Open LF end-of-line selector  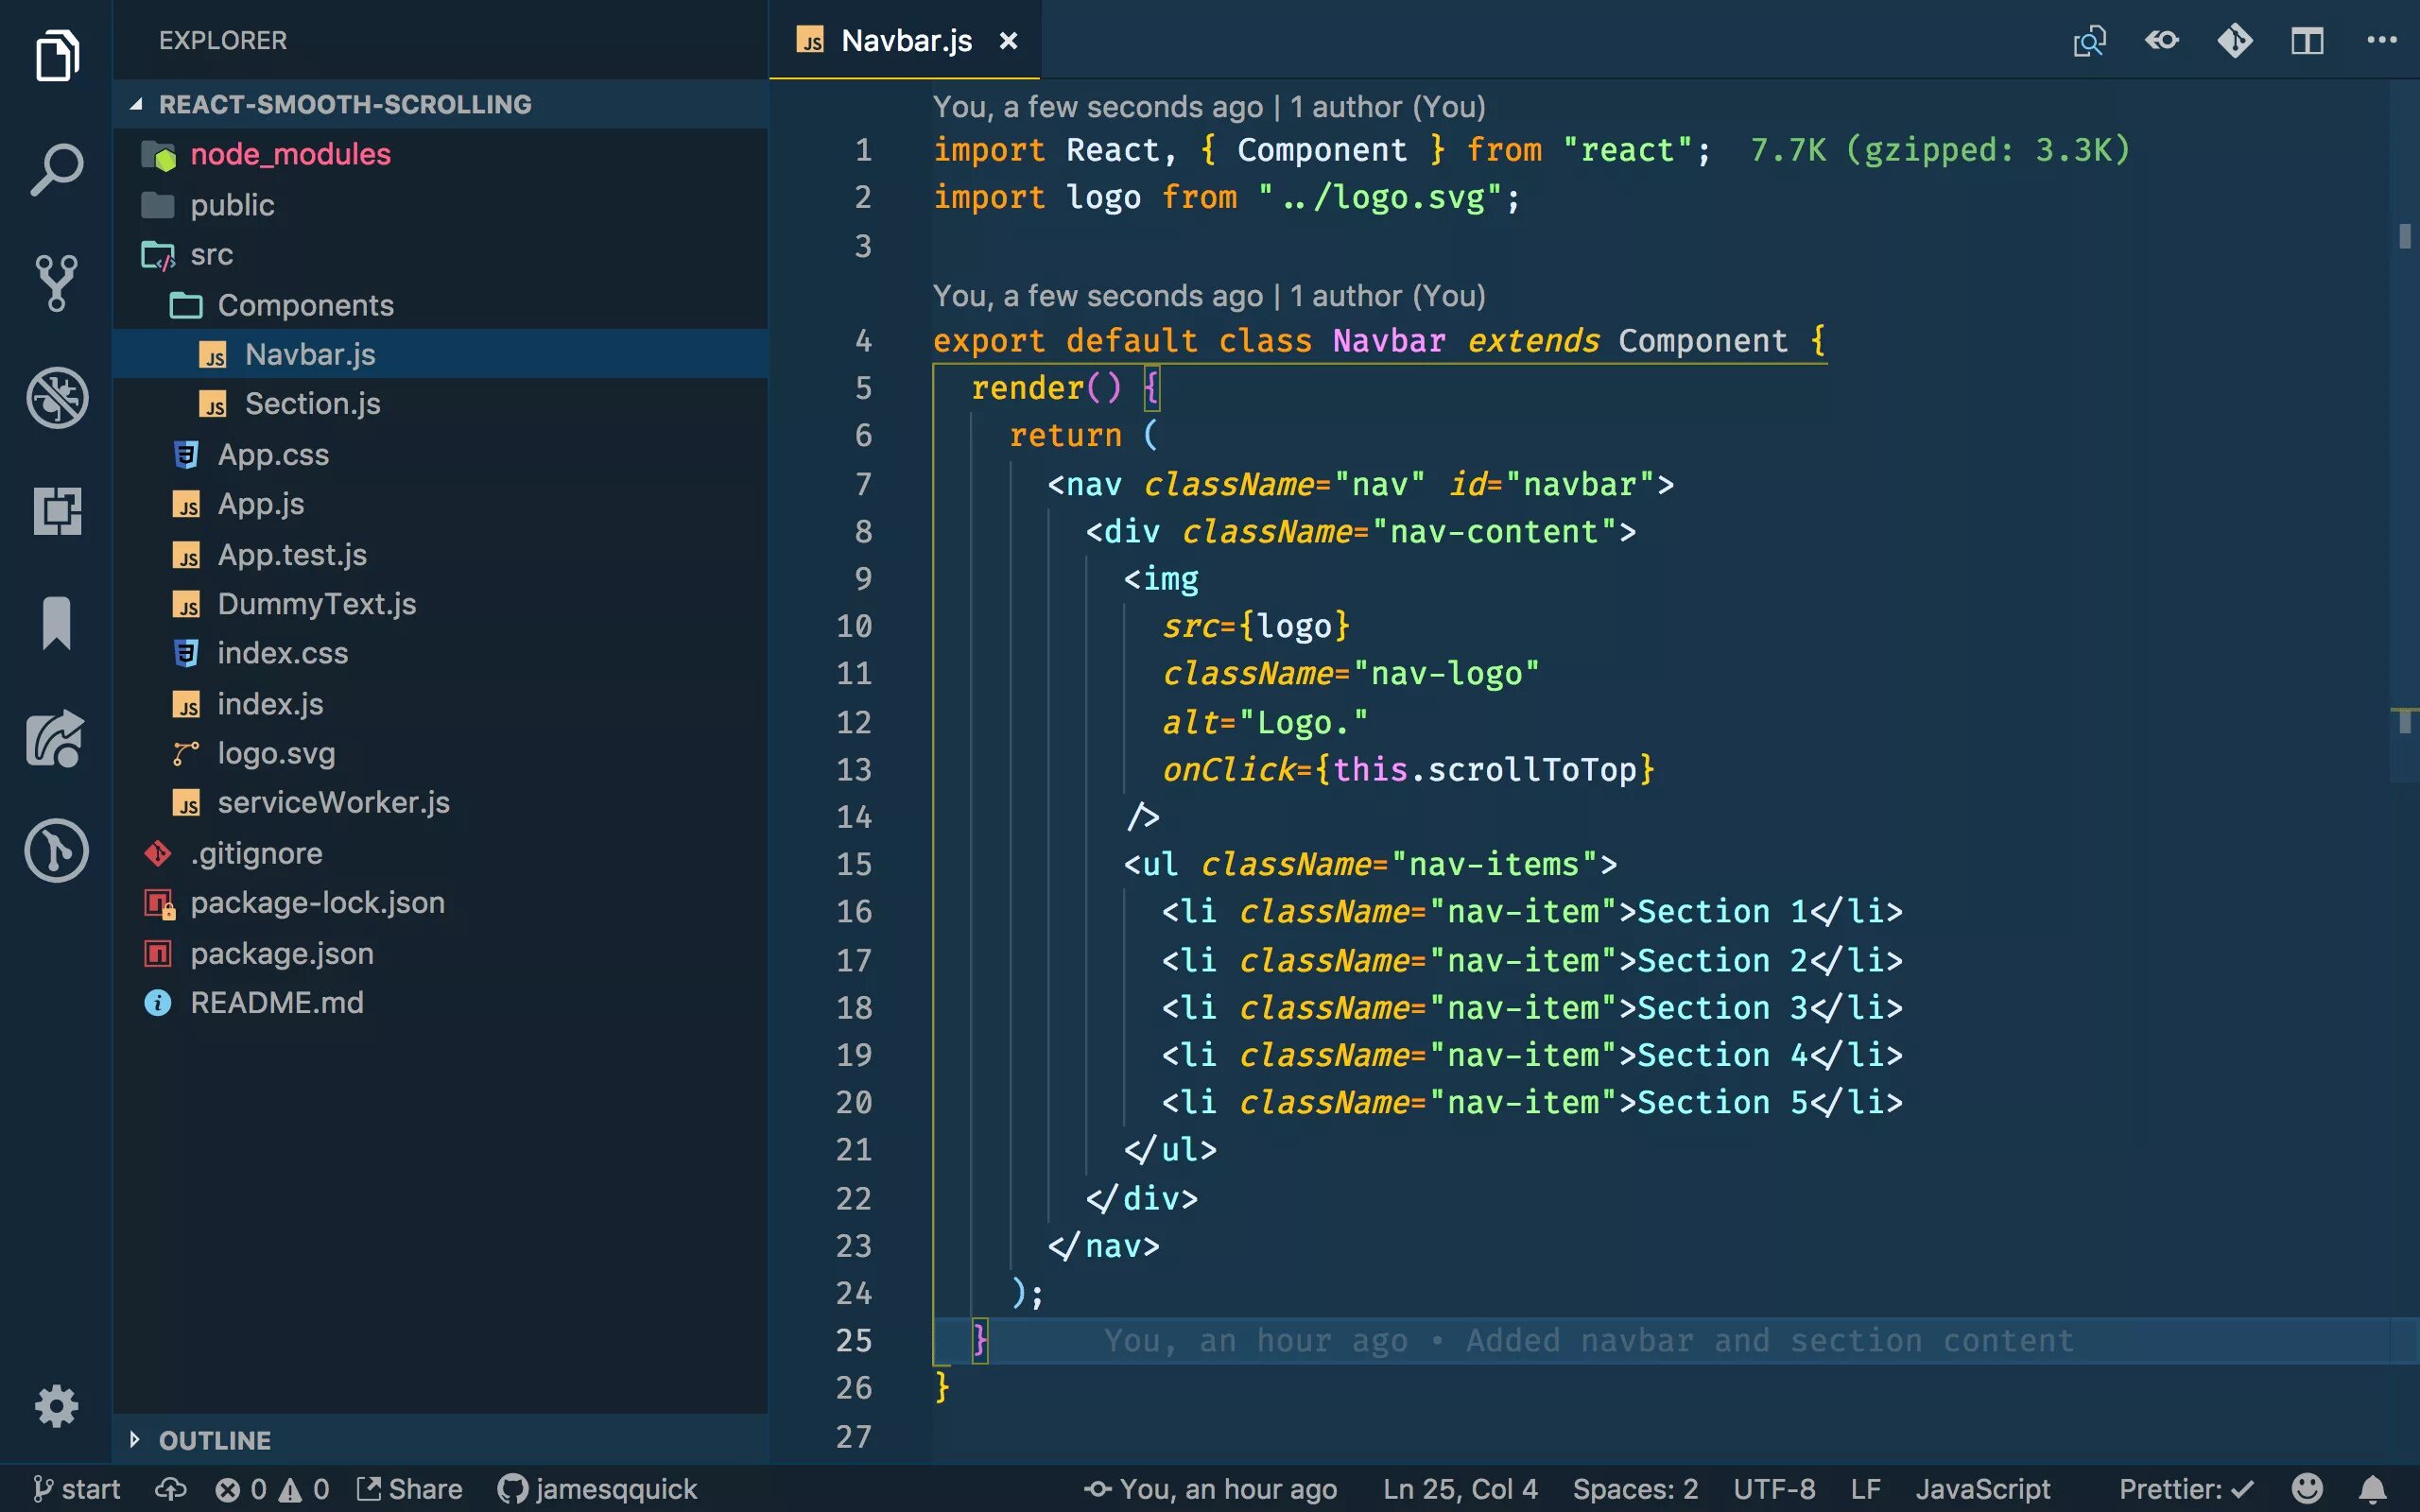(x=1865, y=1489)
